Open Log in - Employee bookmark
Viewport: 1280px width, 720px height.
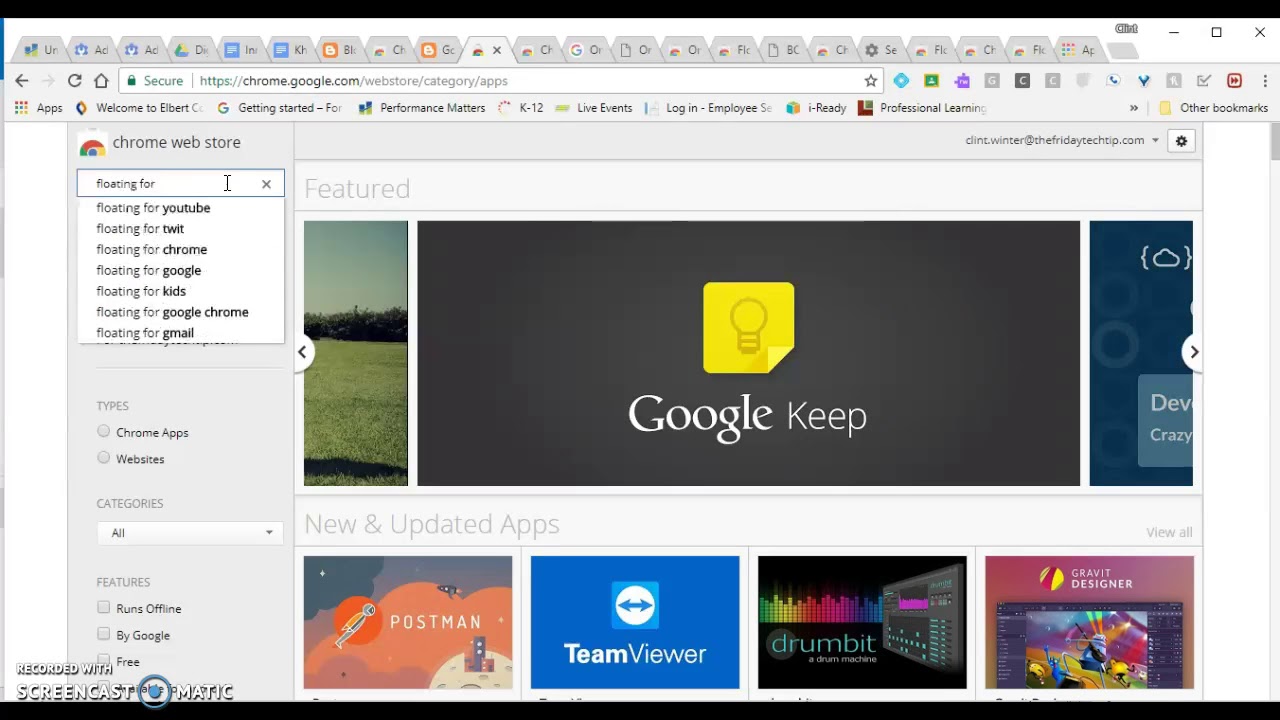click(x=709, y=108)
